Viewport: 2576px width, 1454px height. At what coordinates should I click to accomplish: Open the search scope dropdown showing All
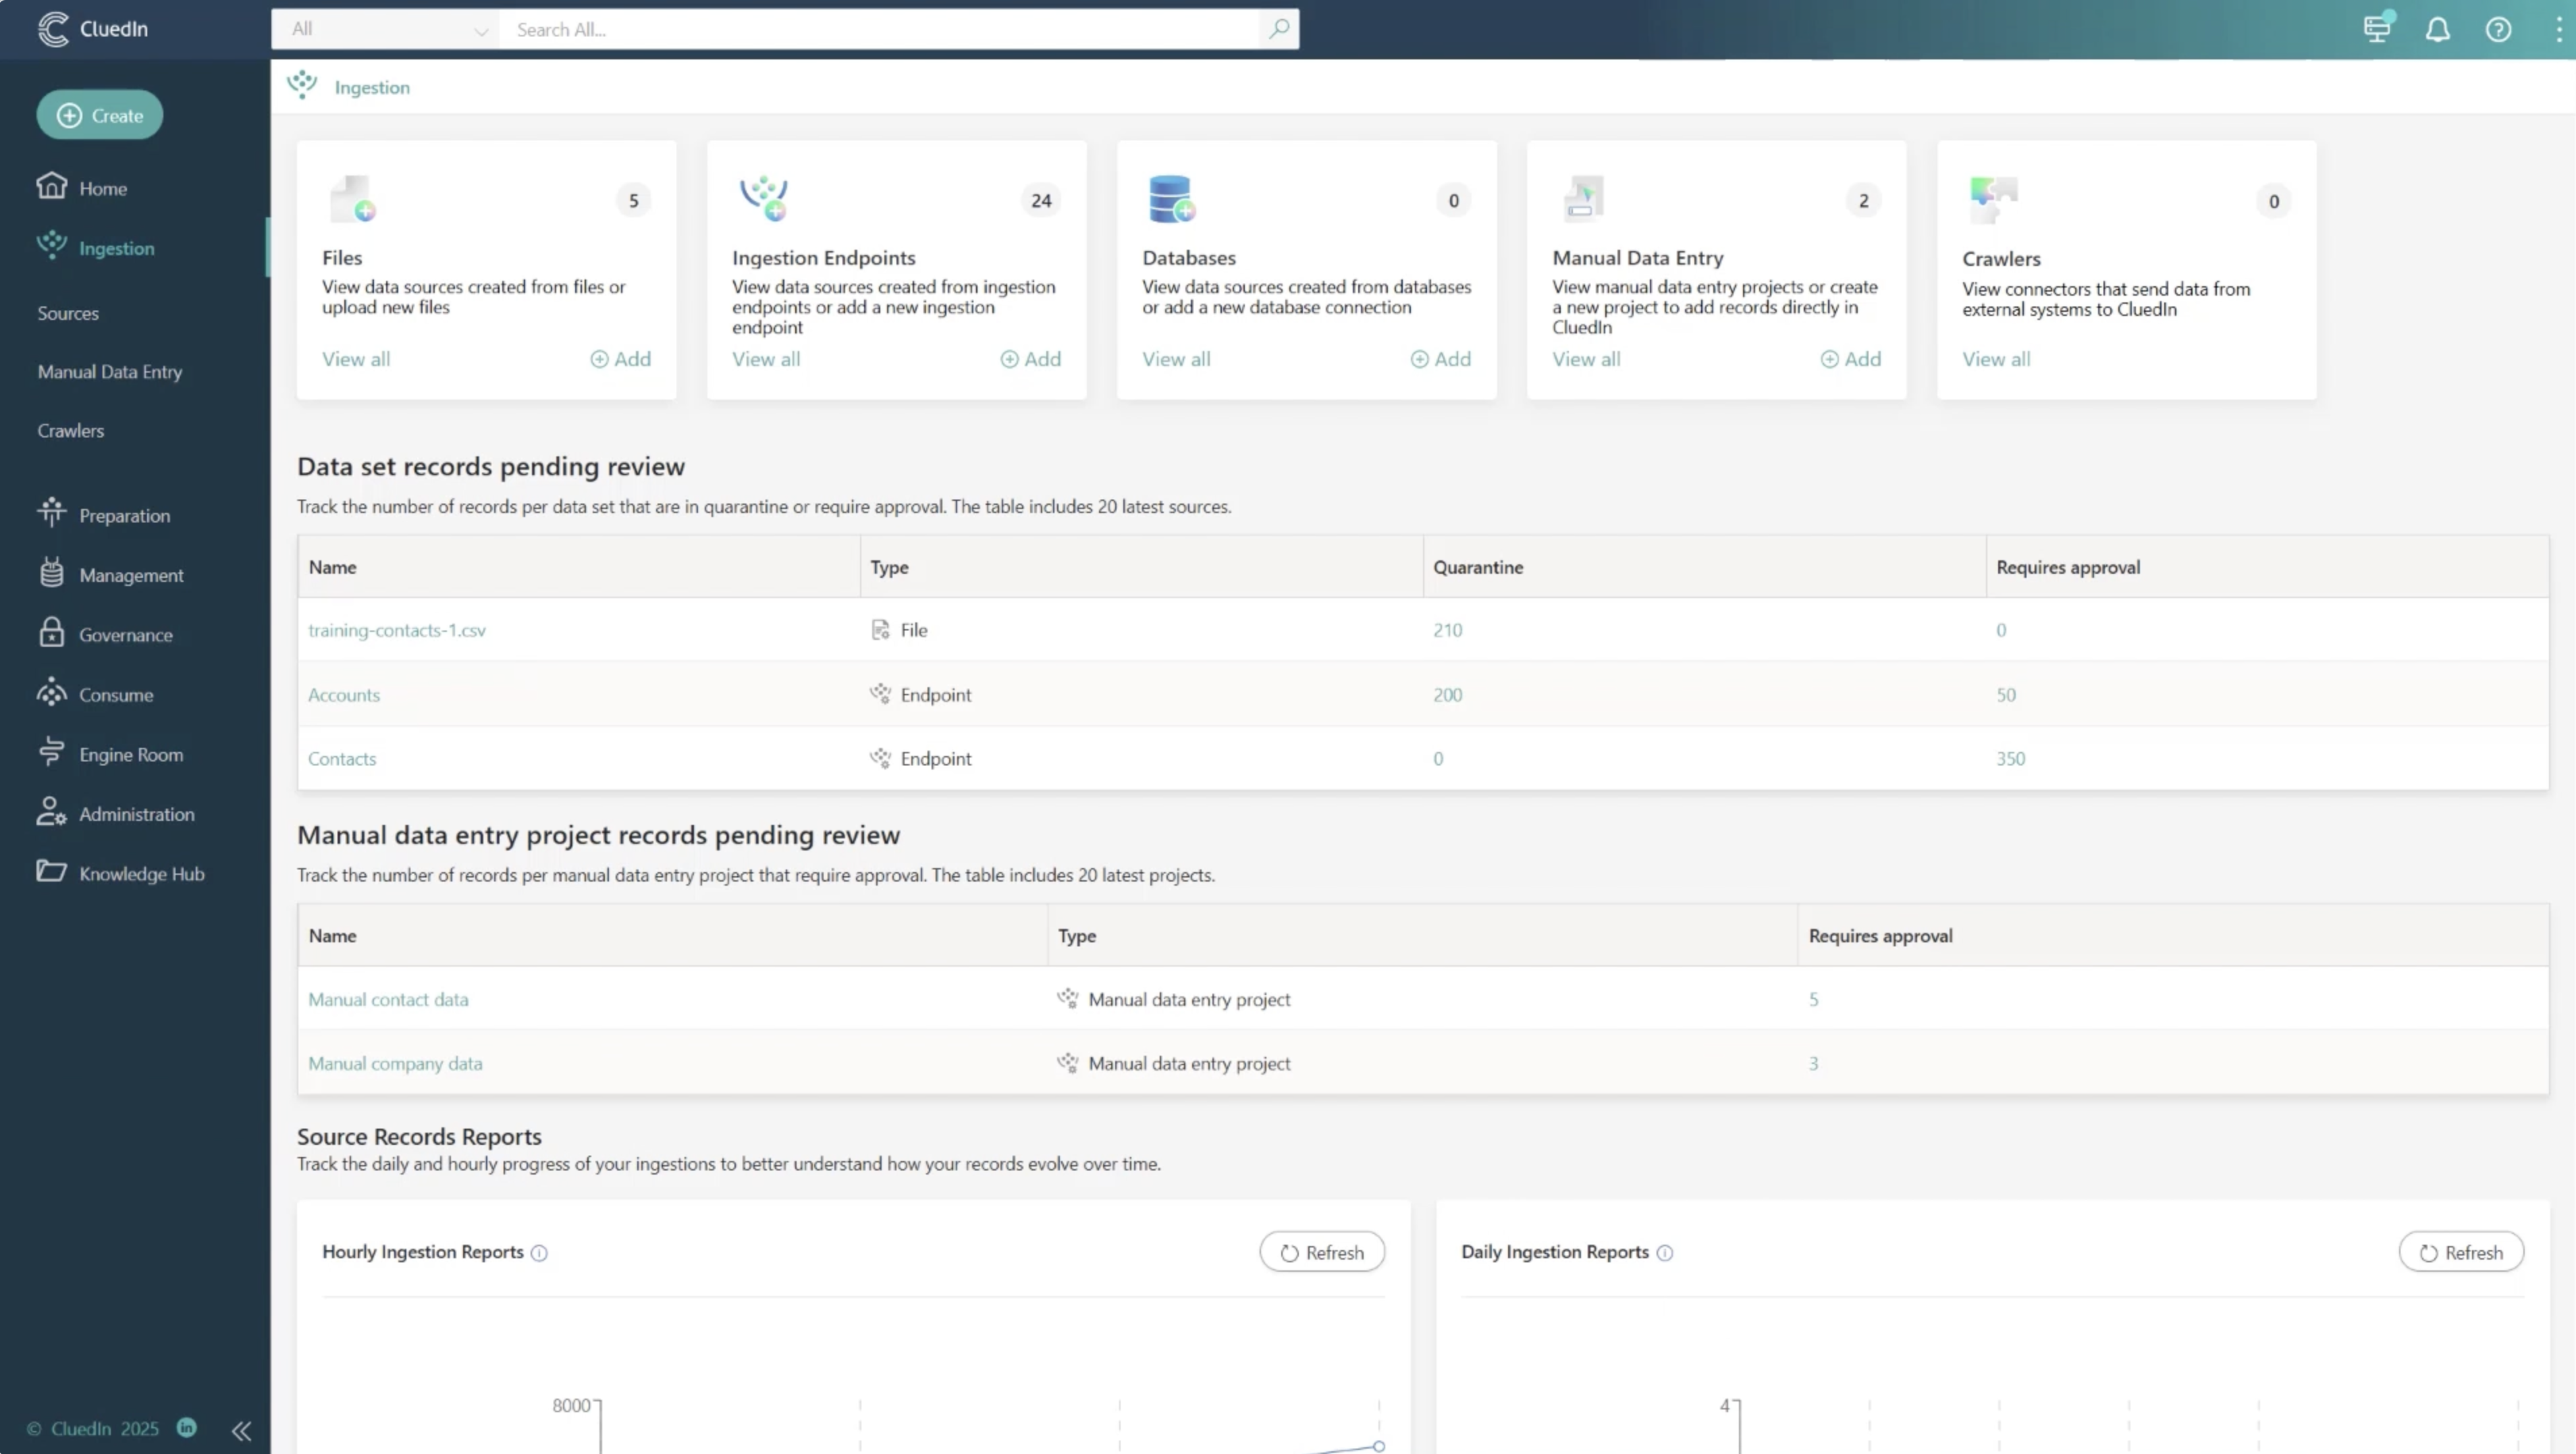tap(385, 29)
